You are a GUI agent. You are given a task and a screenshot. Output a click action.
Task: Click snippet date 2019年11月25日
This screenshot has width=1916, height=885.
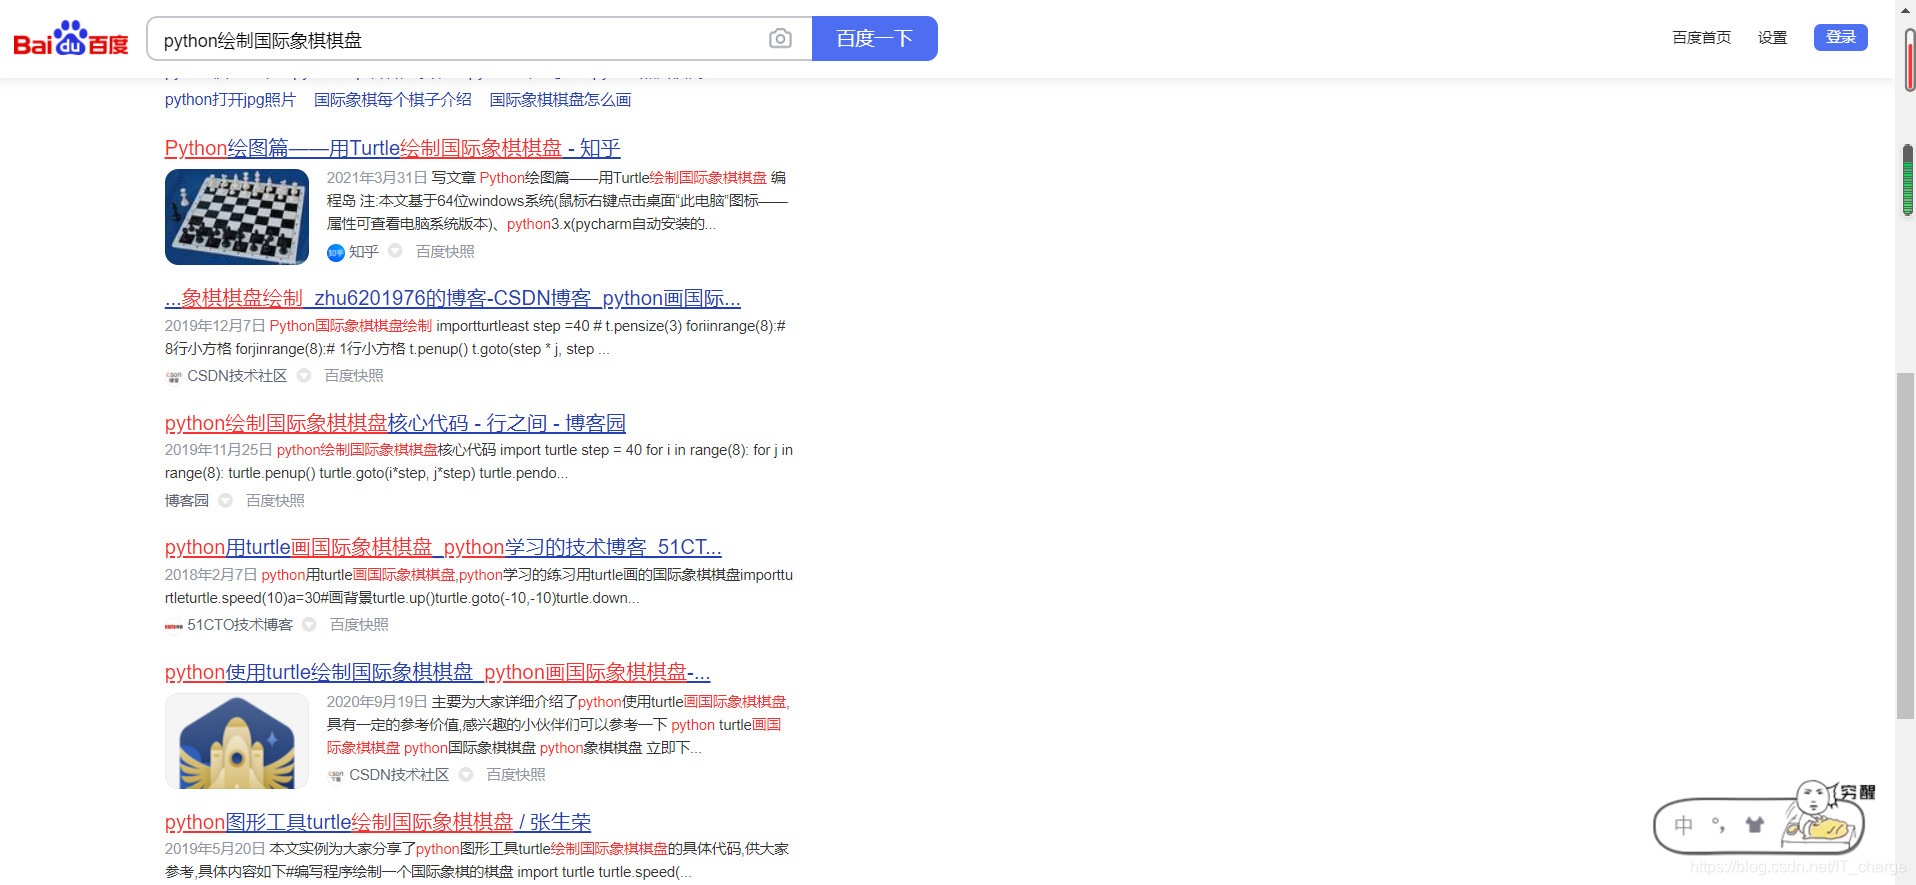coord(219,450)
